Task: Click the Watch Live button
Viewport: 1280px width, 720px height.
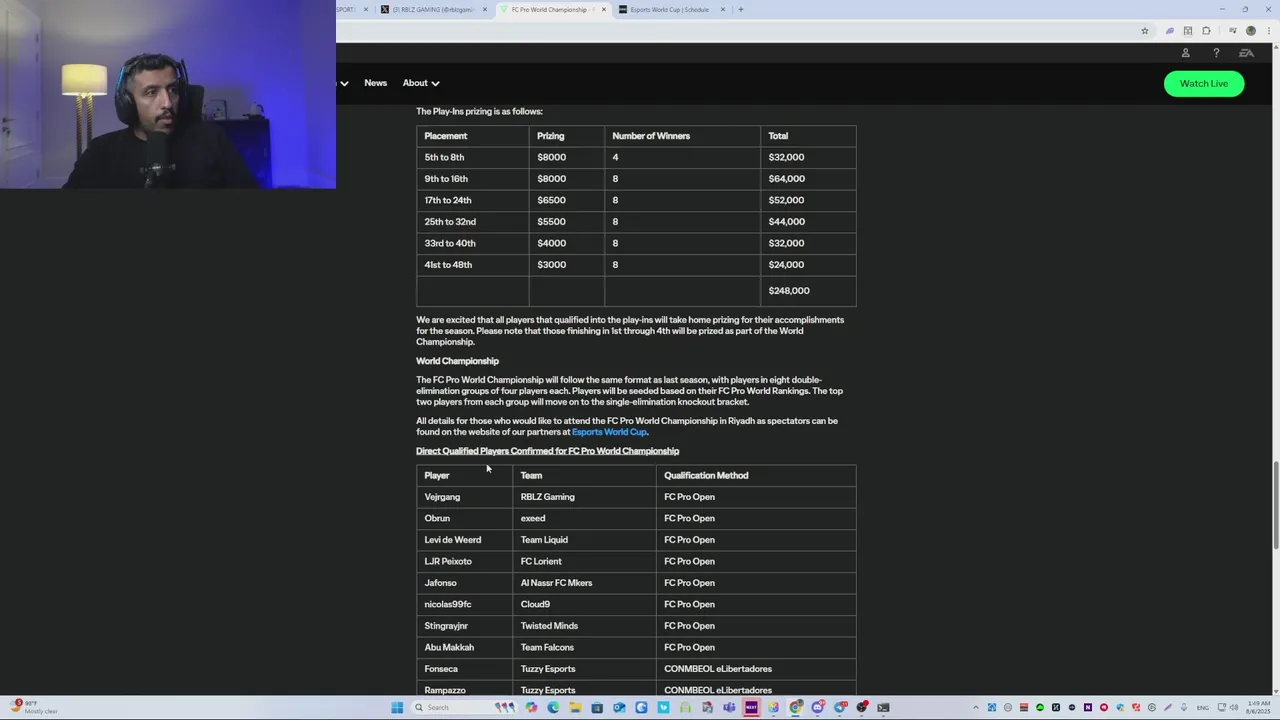Action: (1204, 83)
